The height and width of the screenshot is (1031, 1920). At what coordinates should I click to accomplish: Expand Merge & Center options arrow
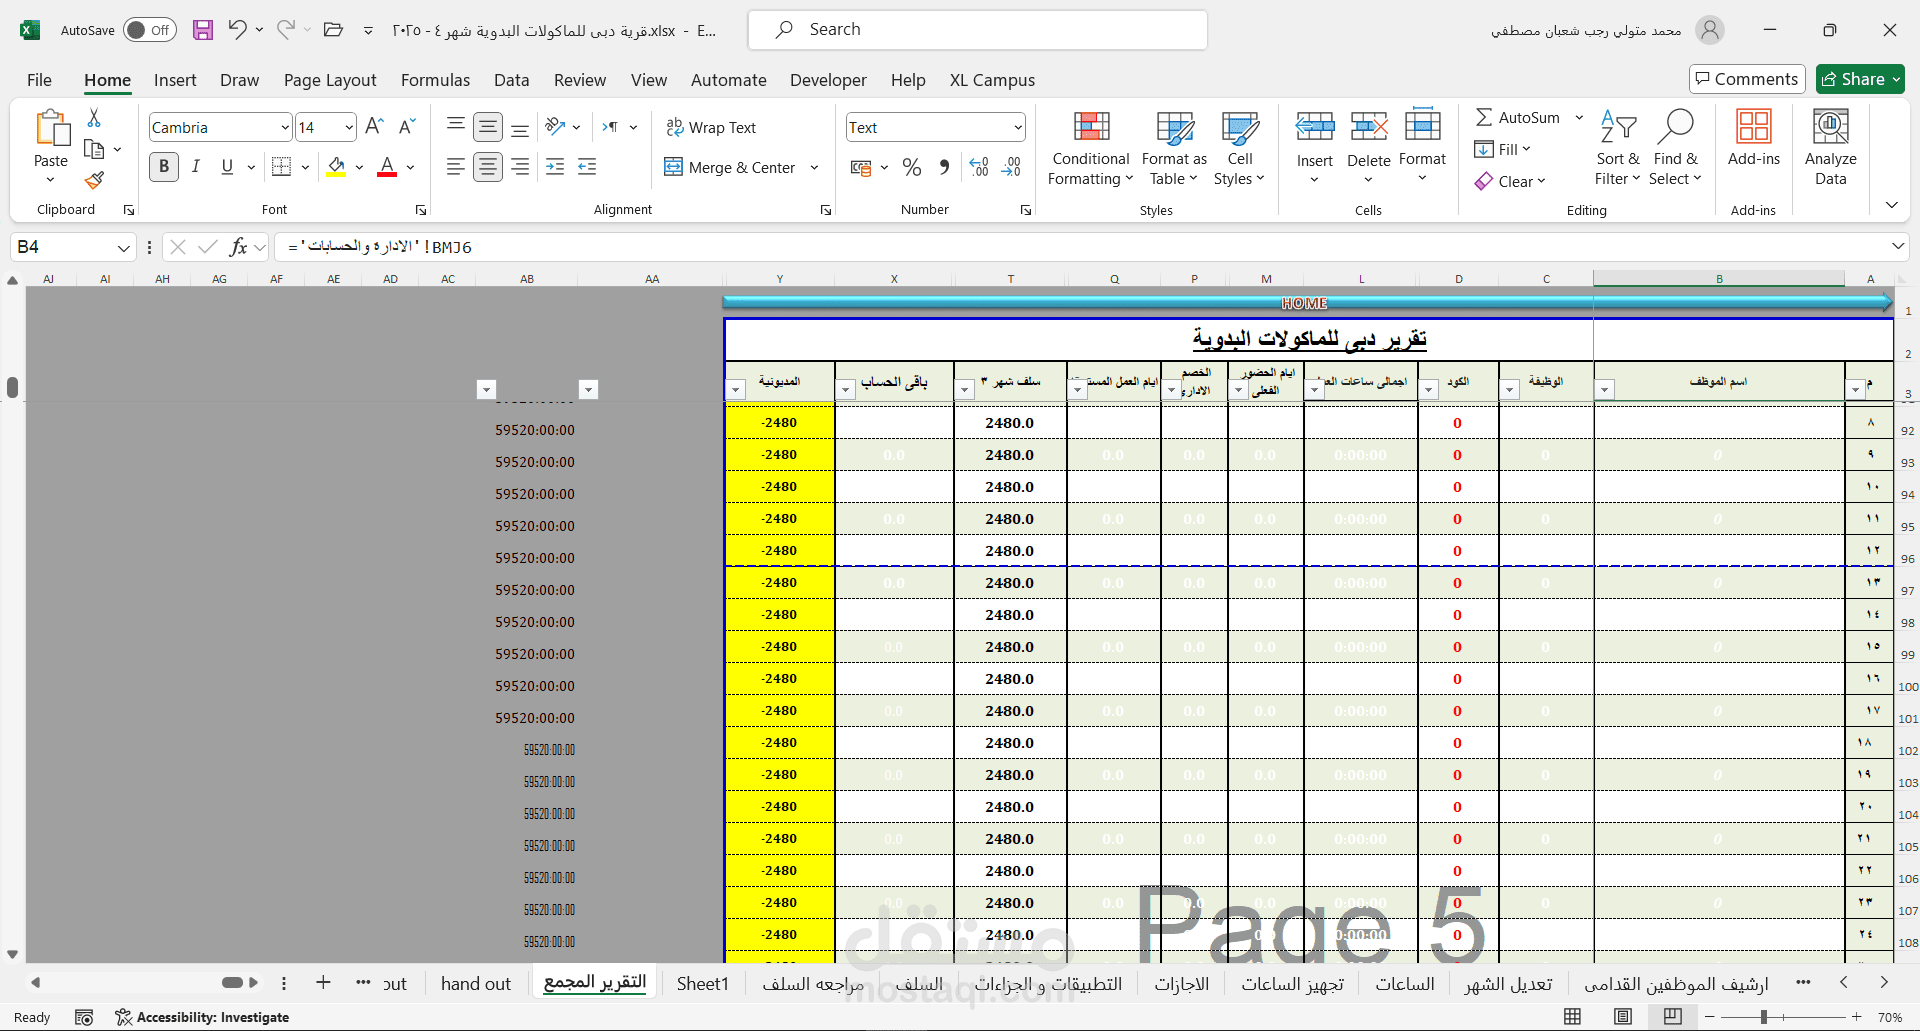click(x=814, y=167)
